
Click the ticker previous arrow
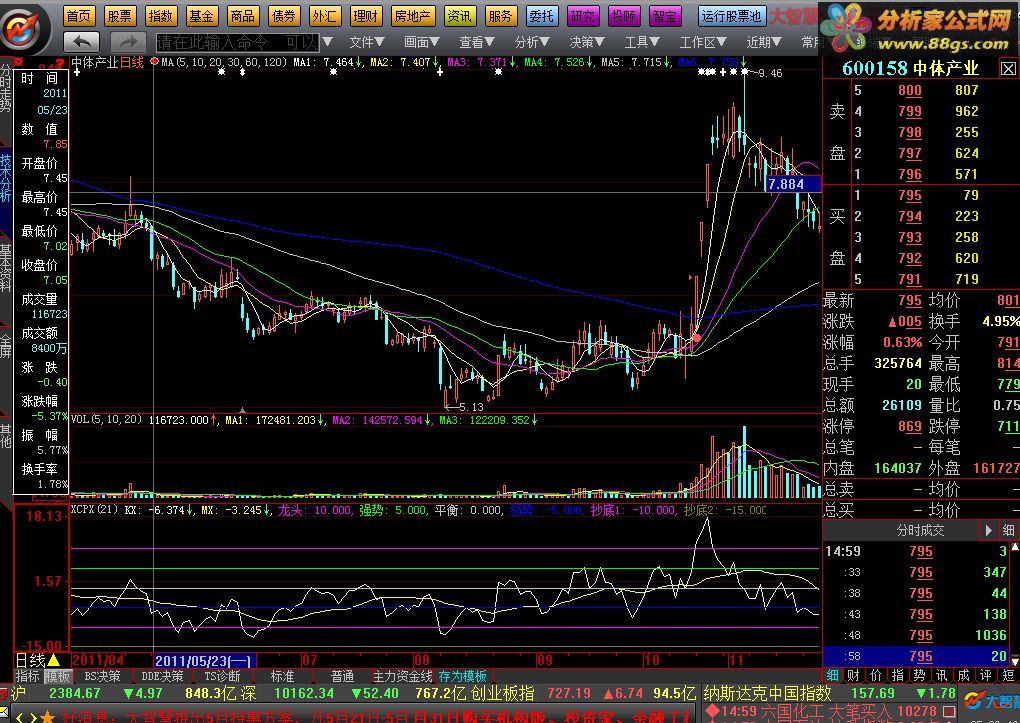click(18, 717)
